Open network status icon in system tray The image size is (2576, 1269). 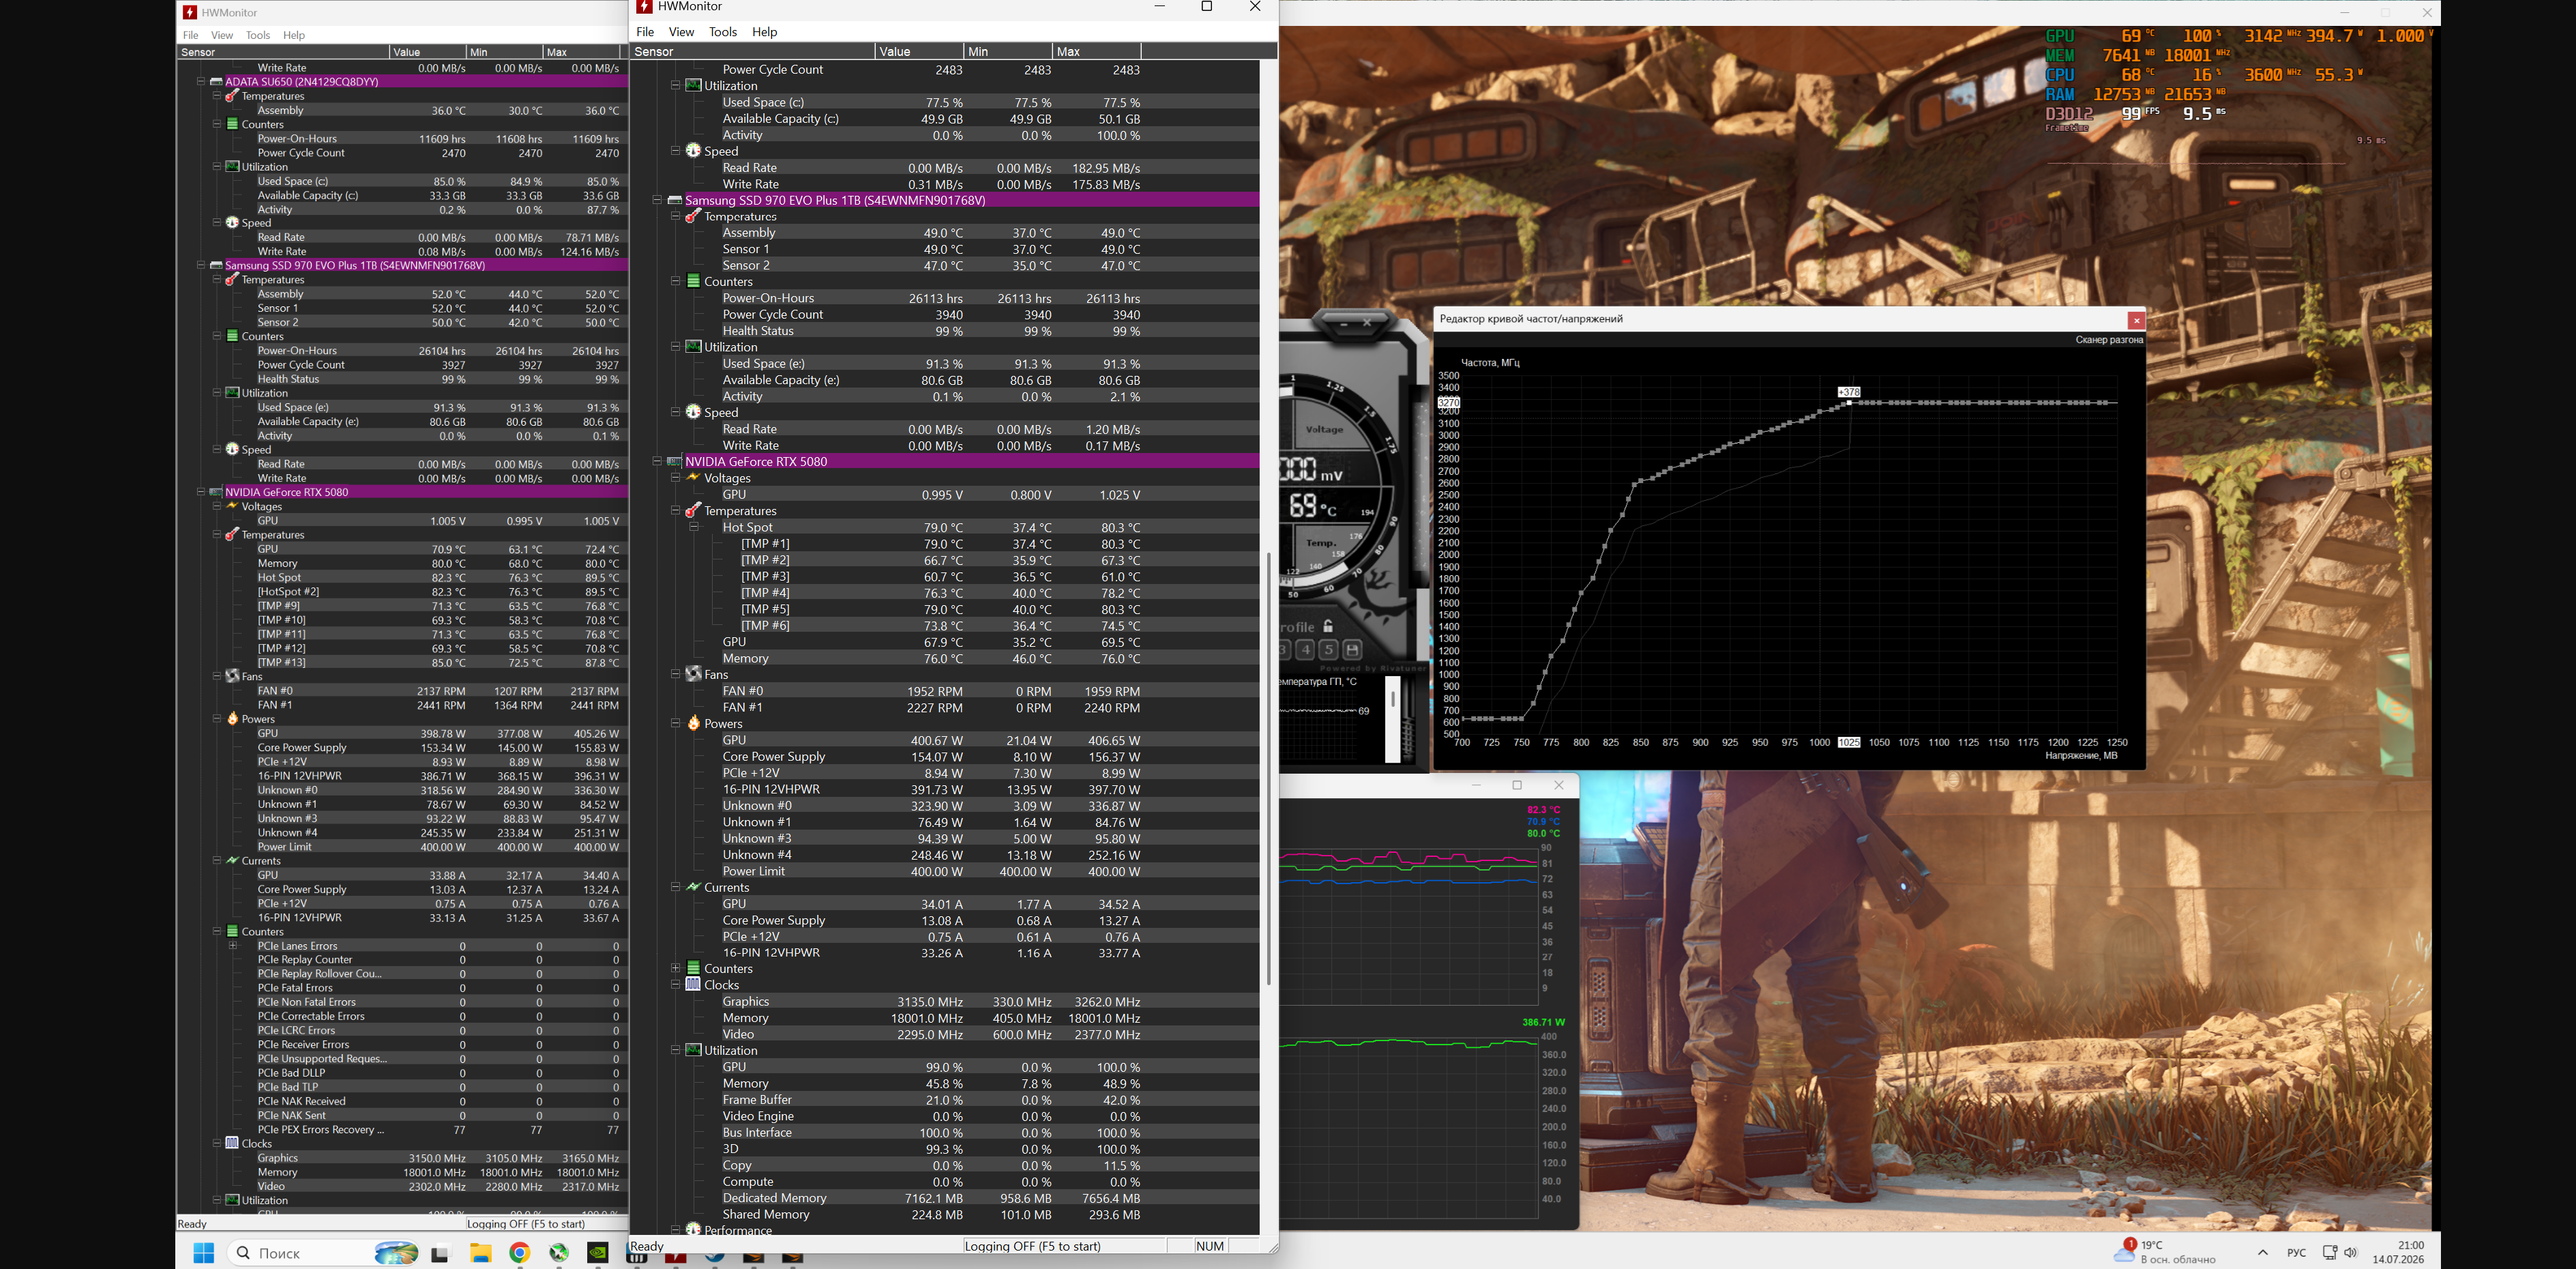click(2329, 1252)
